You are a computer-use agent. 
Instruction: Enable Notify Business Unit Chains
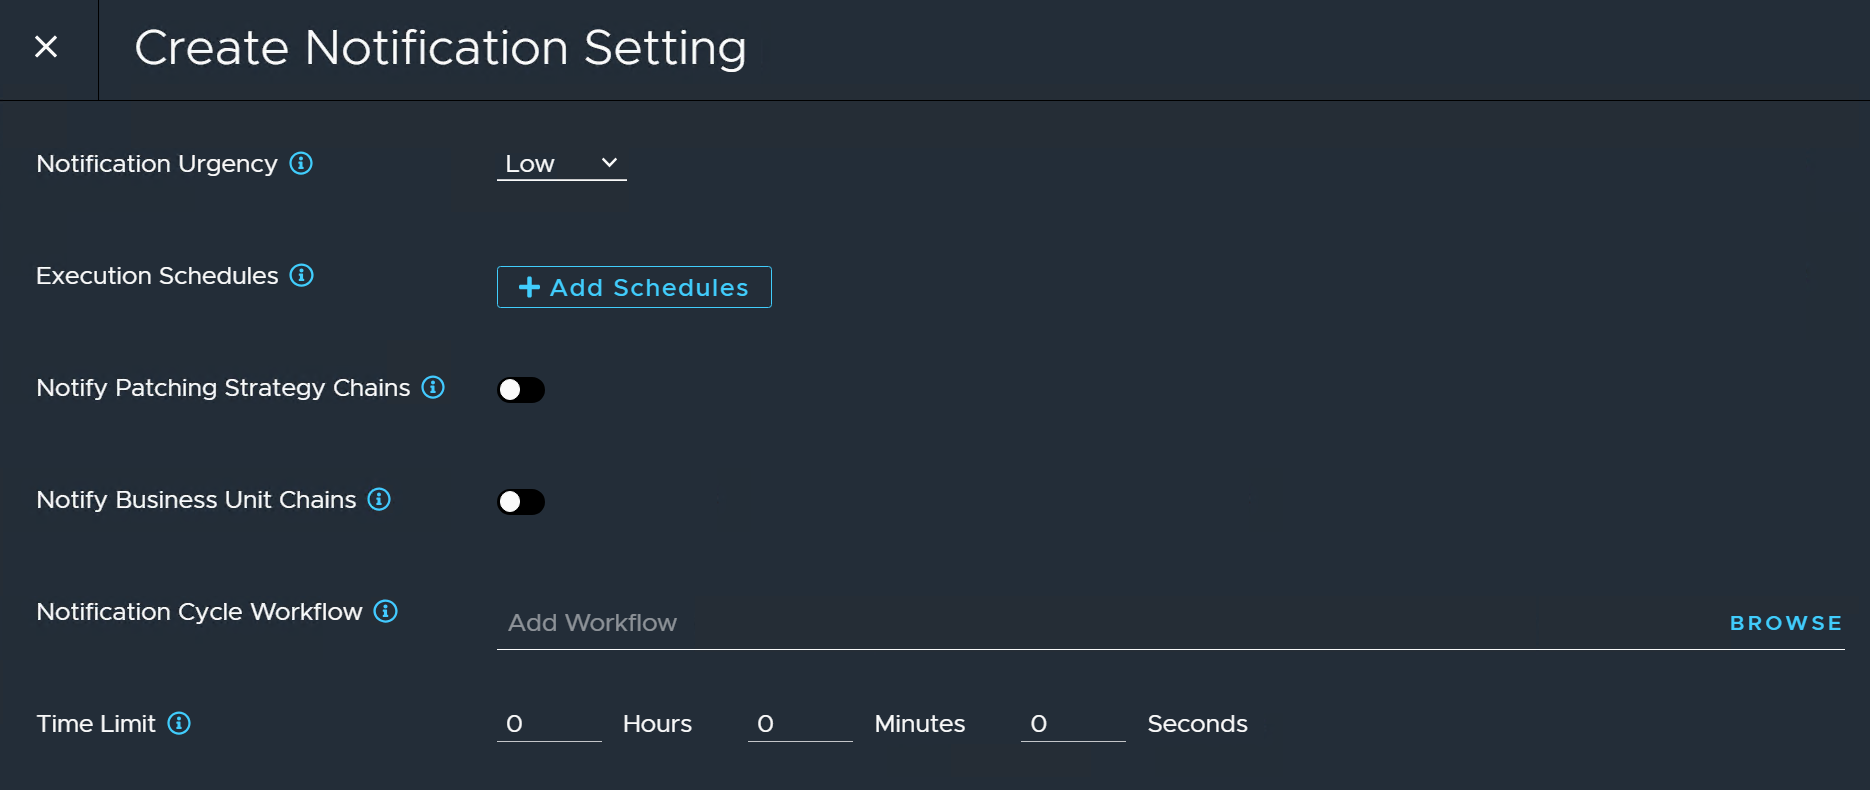pos(521,501)
